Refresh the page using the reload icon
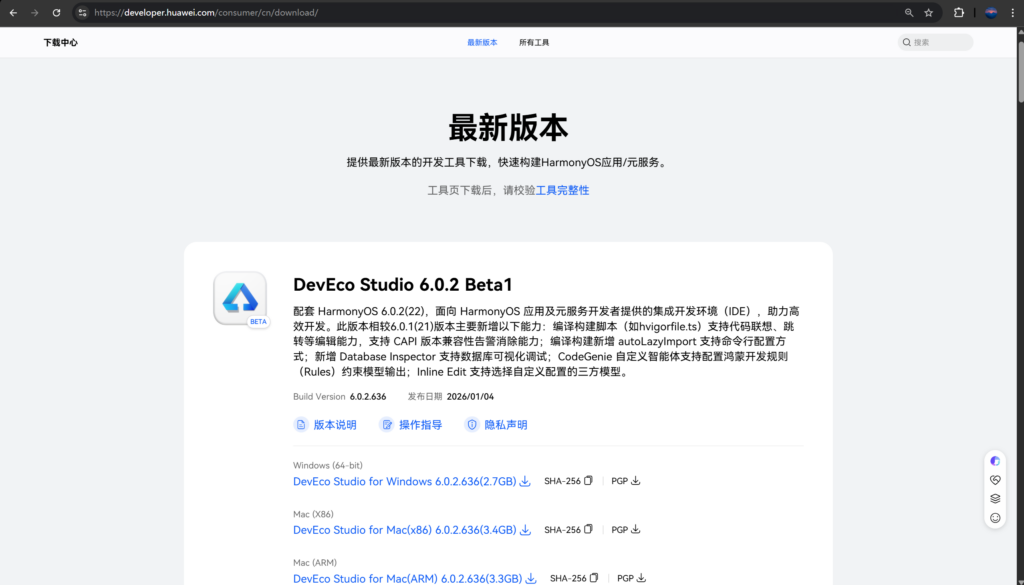Viewport: 1024px width, 585px height. pos(57,13)
